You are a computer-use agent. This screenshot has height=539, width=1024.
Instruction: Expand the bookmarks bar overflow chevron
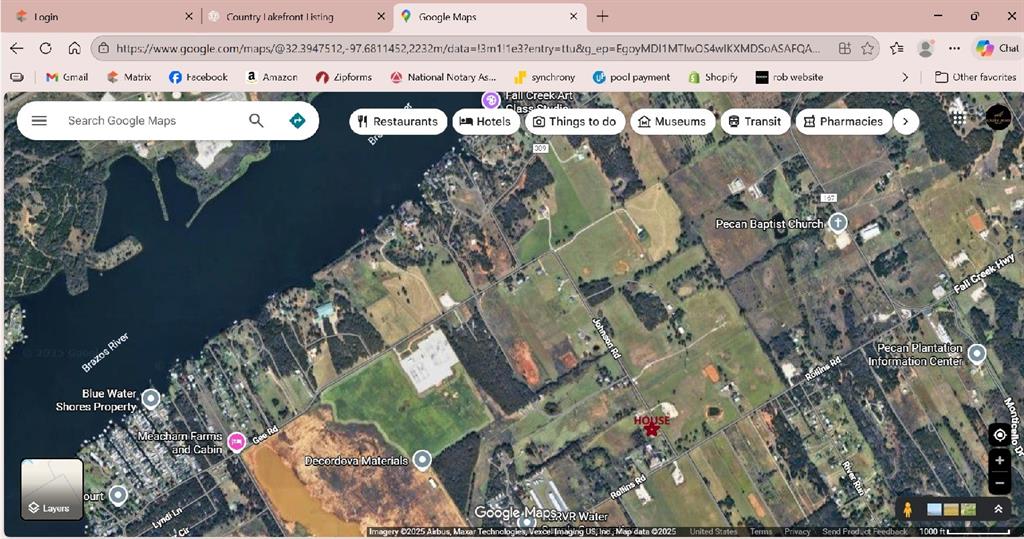pos(905,77)
